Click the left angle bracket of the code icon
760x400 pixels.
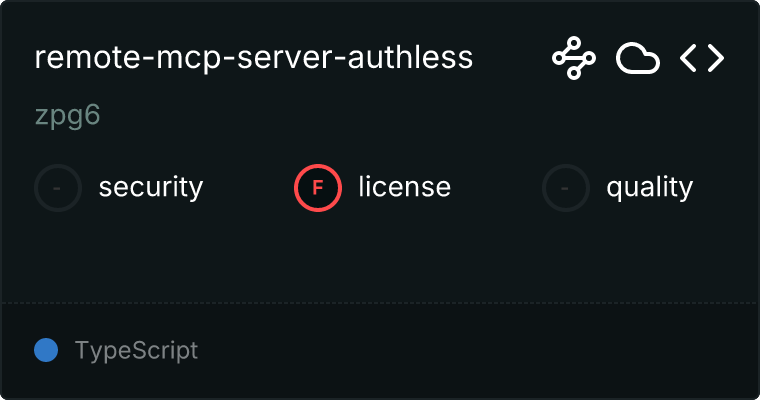coord(689,58)
